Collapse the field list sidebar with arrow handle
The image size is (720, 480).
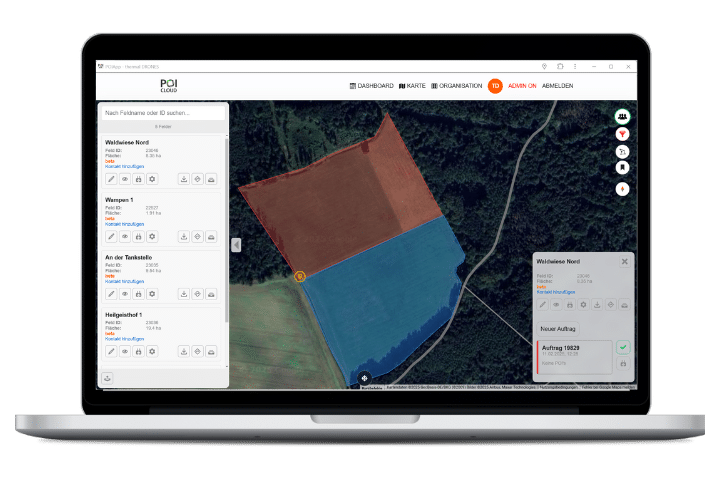(x=236, y=245)
